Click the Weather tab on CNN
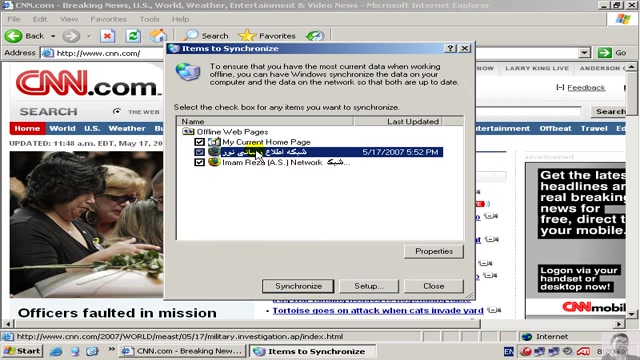 [x=127, y=128]
